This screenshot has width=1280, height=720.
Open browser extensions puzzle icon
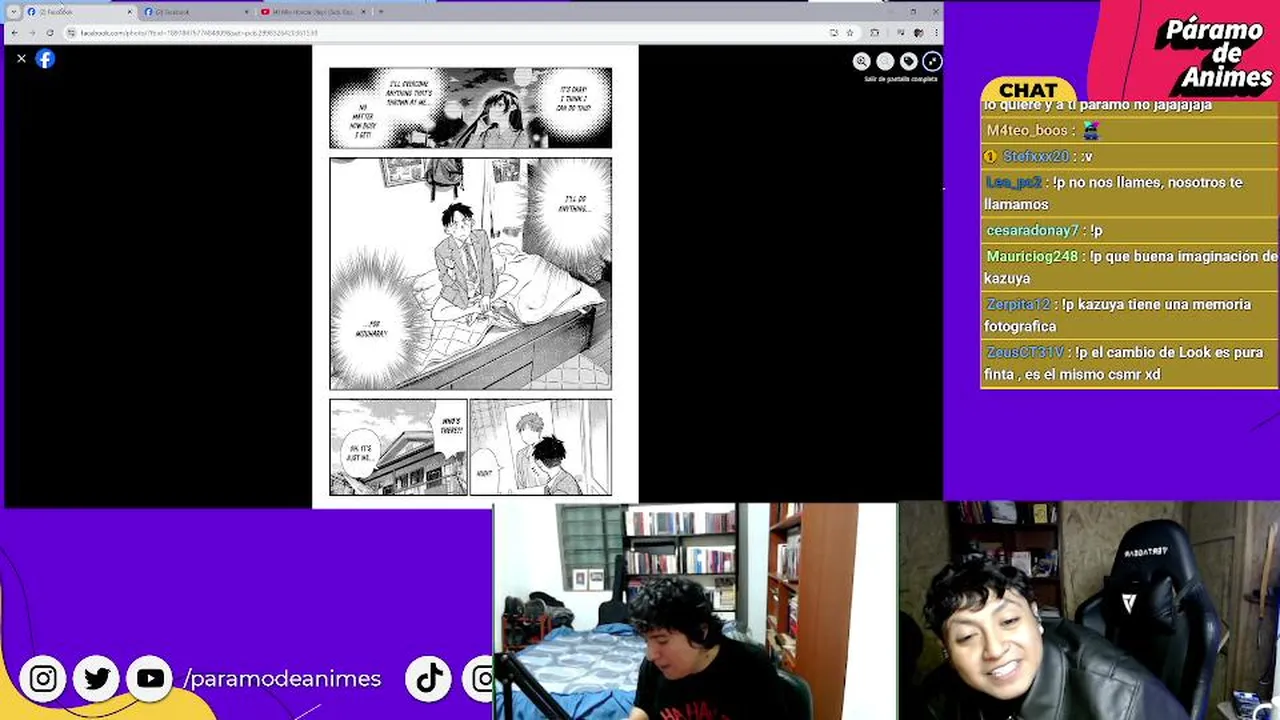[x=875, y=32]
